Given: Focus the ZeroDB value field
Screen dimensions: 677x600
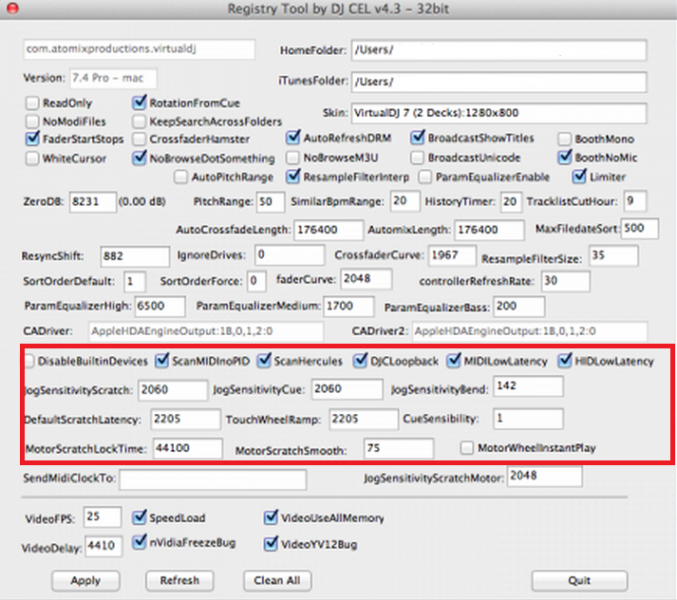Looking at the screenshot, I should click(92, 202).
